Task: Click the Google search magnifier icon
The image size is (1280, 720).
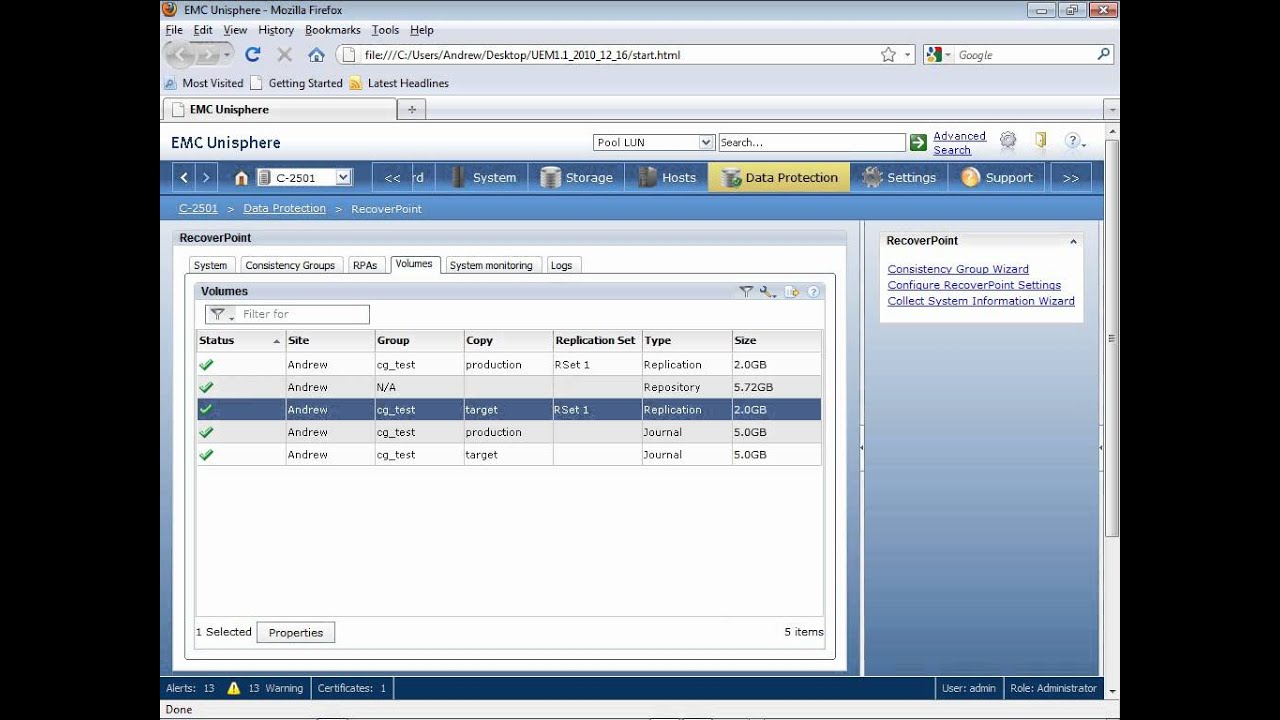Action: [1103, 54]
